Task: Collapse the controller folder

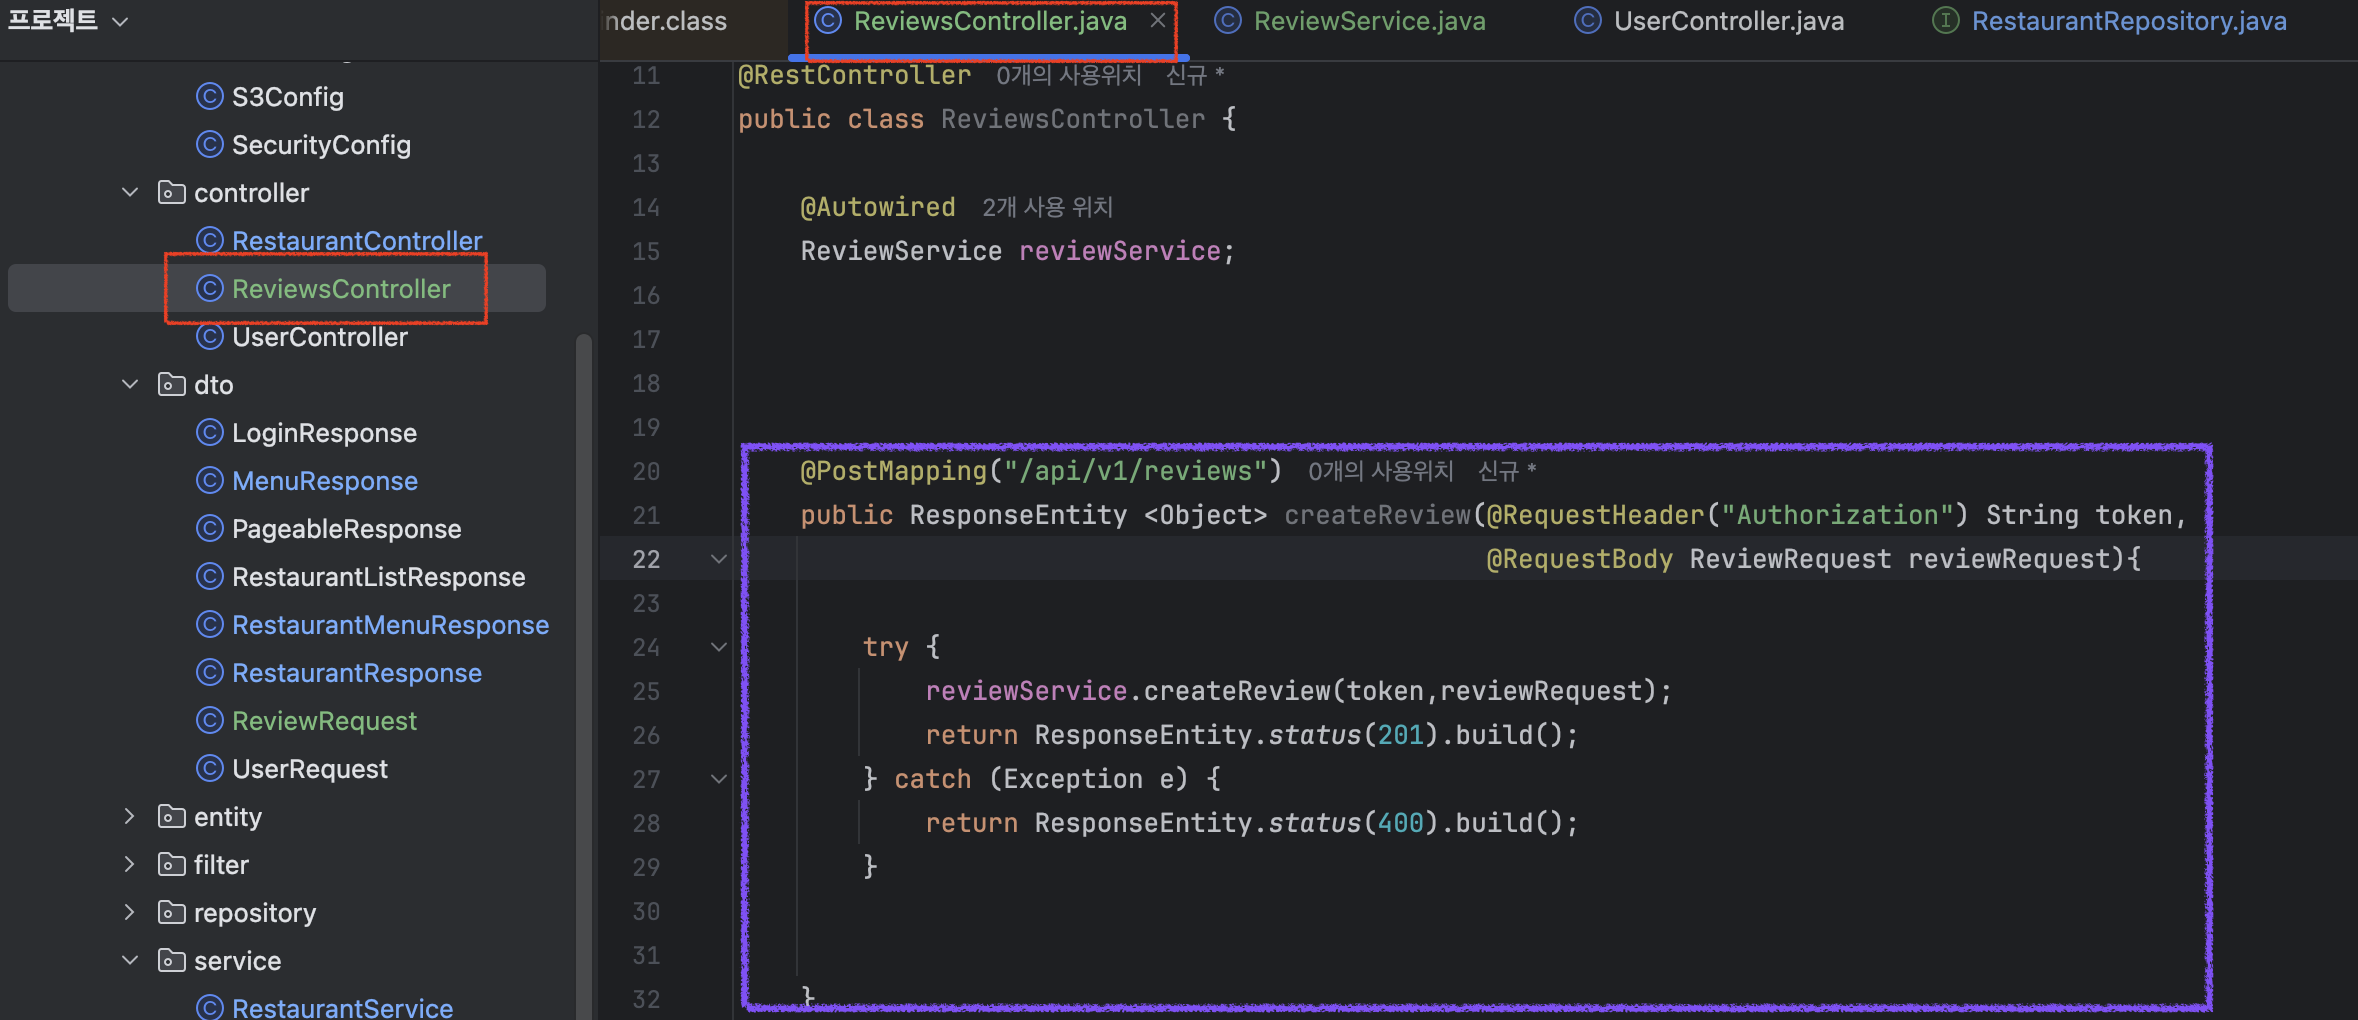Action: pos(130,192)
